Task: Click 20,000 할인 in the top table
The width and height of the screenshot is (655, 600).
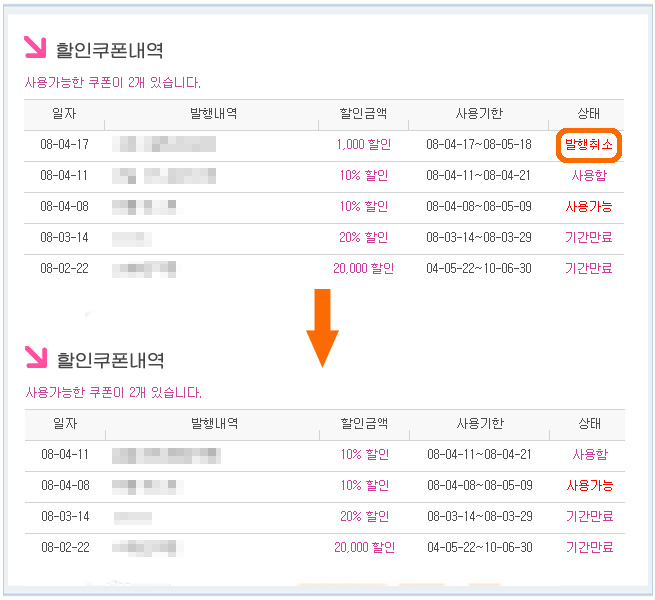Action: (363, 269)
